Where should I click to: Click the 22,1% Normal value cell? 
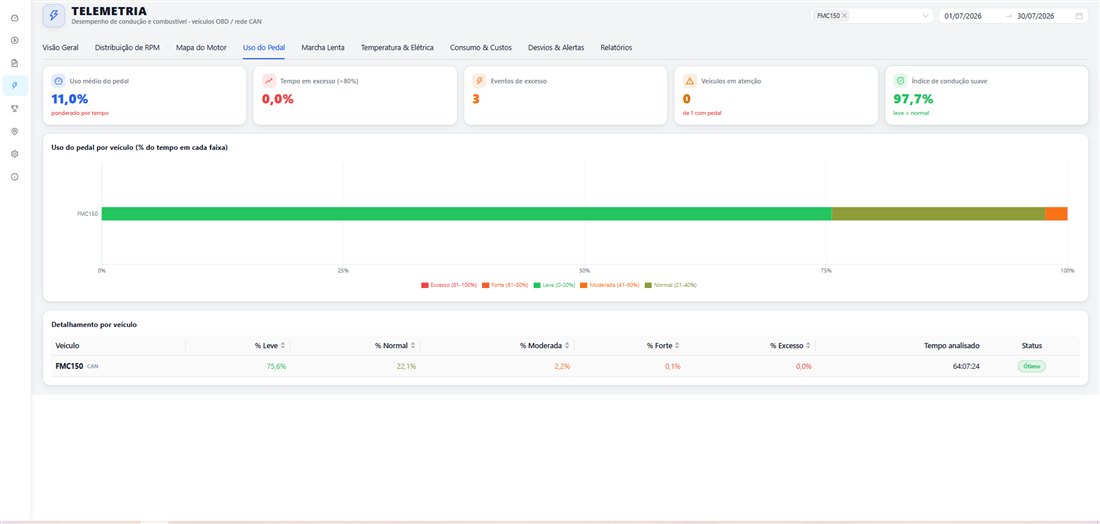click(407, 366)
